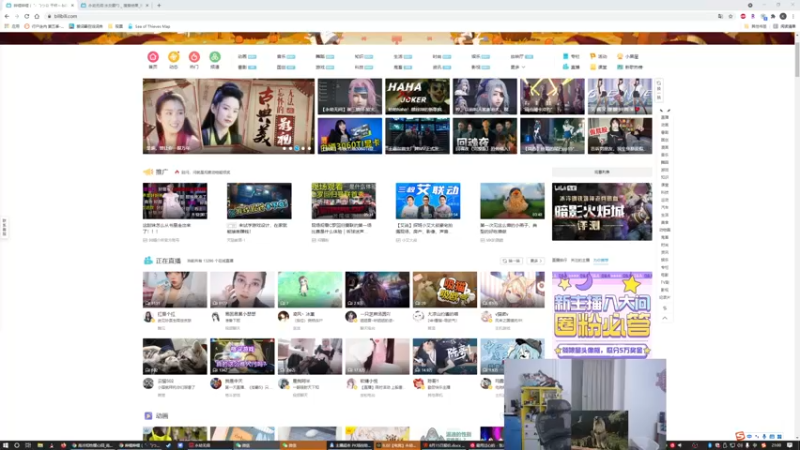Select the active blue carousel dot

click(x=296, y=148)
